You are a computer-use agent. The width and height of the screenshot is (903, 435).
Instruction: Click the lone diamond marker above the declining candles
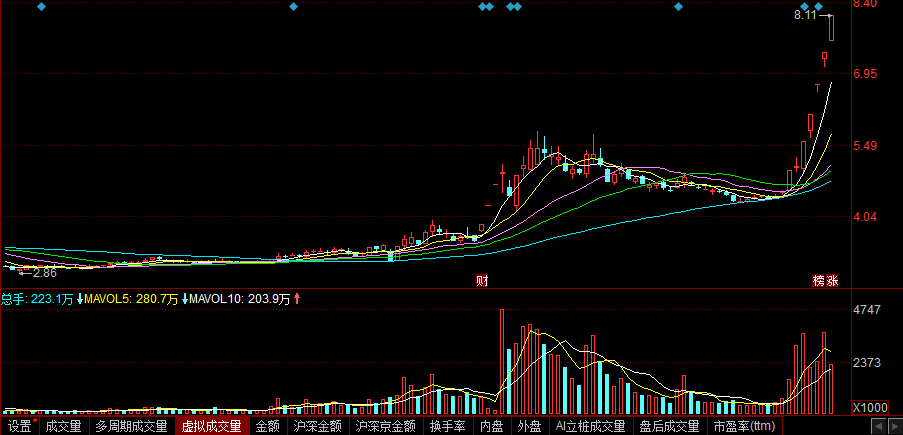point(678,7)
